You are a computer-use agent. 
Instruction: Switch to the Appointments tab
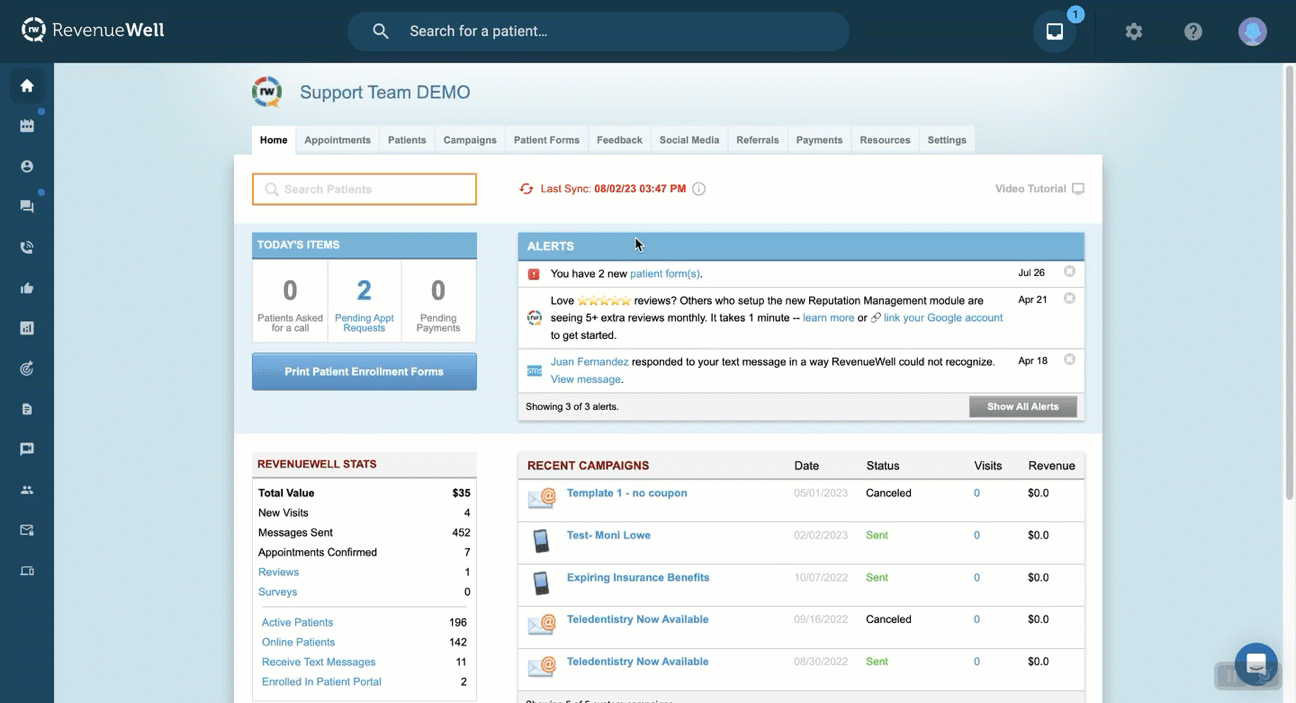[x=337, y=140]
